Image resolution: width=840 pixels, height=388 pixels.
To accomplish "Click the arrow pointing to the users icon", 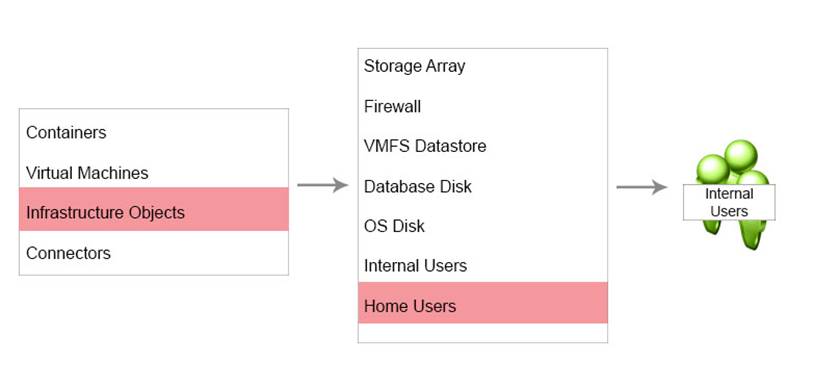I will click(641, 187).
